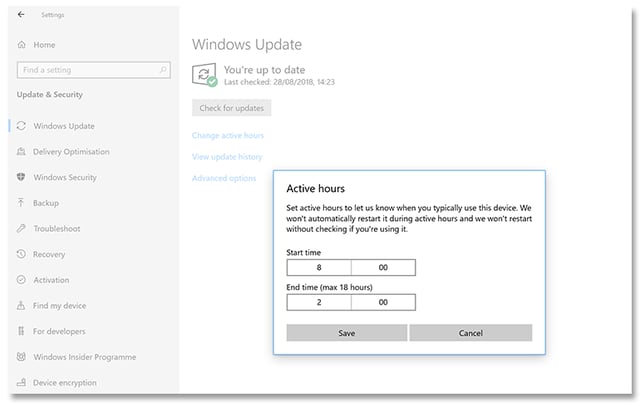Click the Activation checkmark circle icon
Viewport: 640px width, 407px height.
pyautogui.click(x=21, y=280)
